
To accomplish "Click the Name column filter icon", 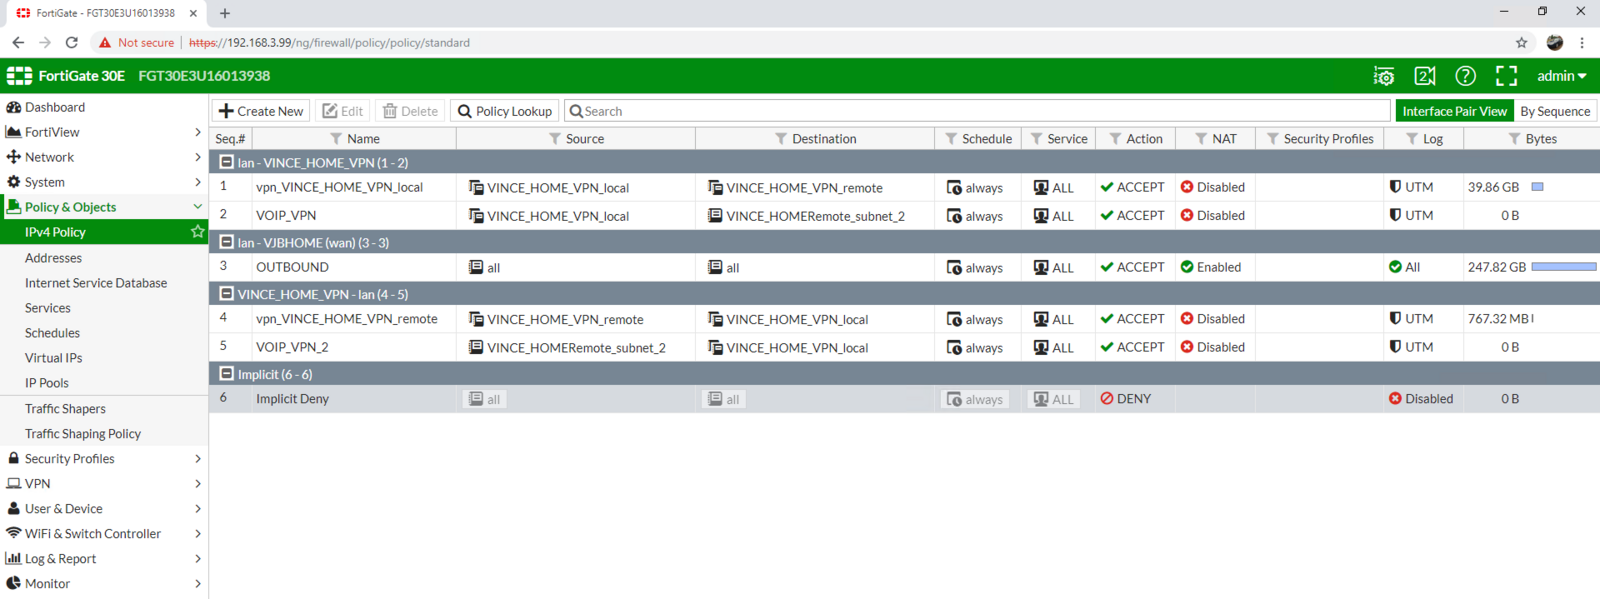I will click(x=336, y=139).
